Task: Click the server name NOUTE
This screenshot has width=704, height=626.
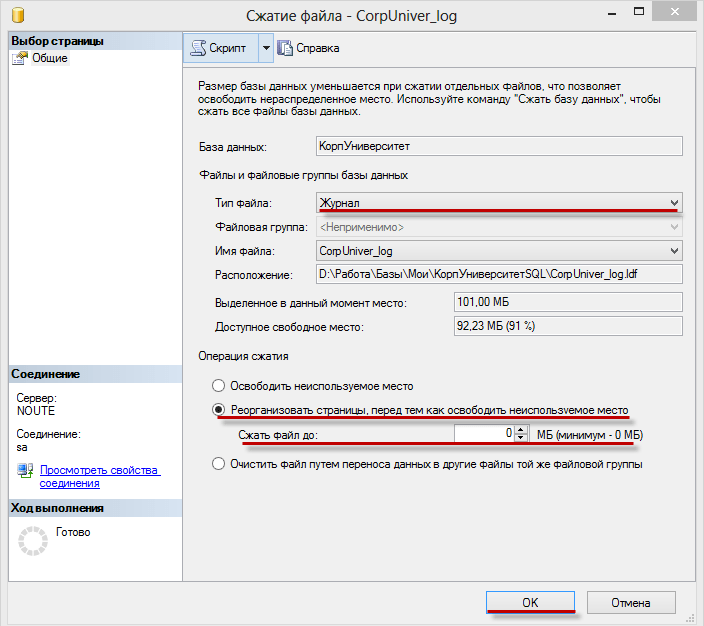Action: [x=36, y=410]
